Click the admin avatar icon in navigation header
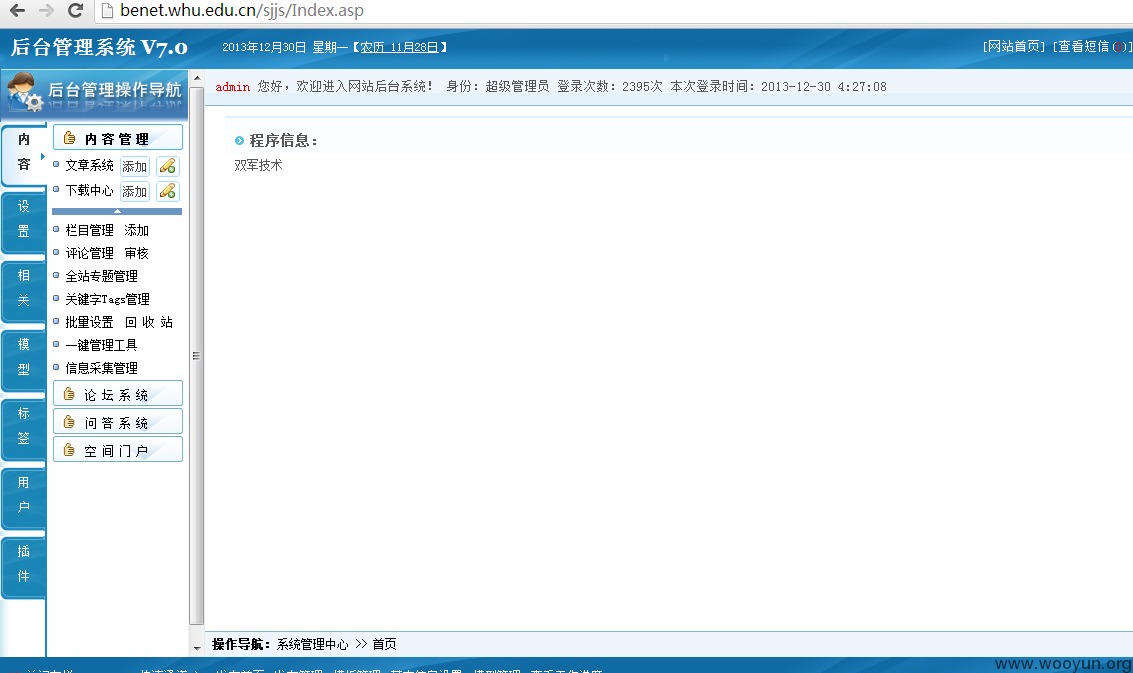 pos(24,92)
